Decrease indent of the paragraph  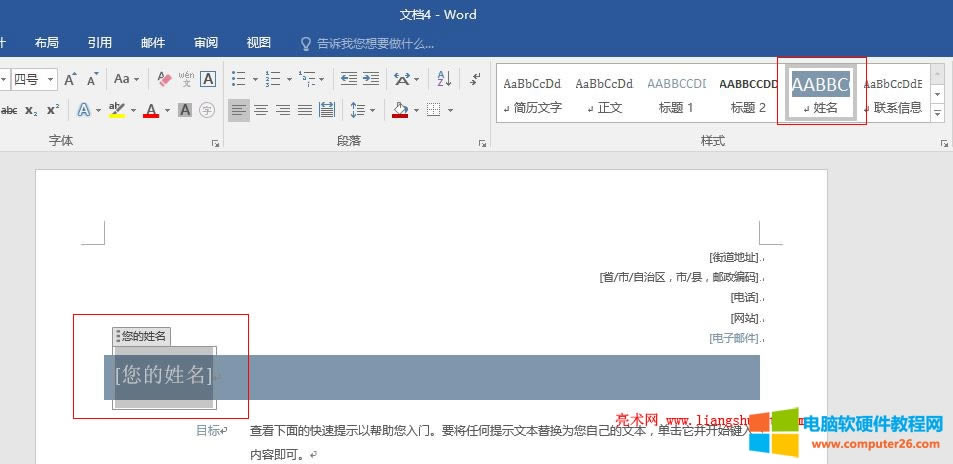click(x=348, y=79)
